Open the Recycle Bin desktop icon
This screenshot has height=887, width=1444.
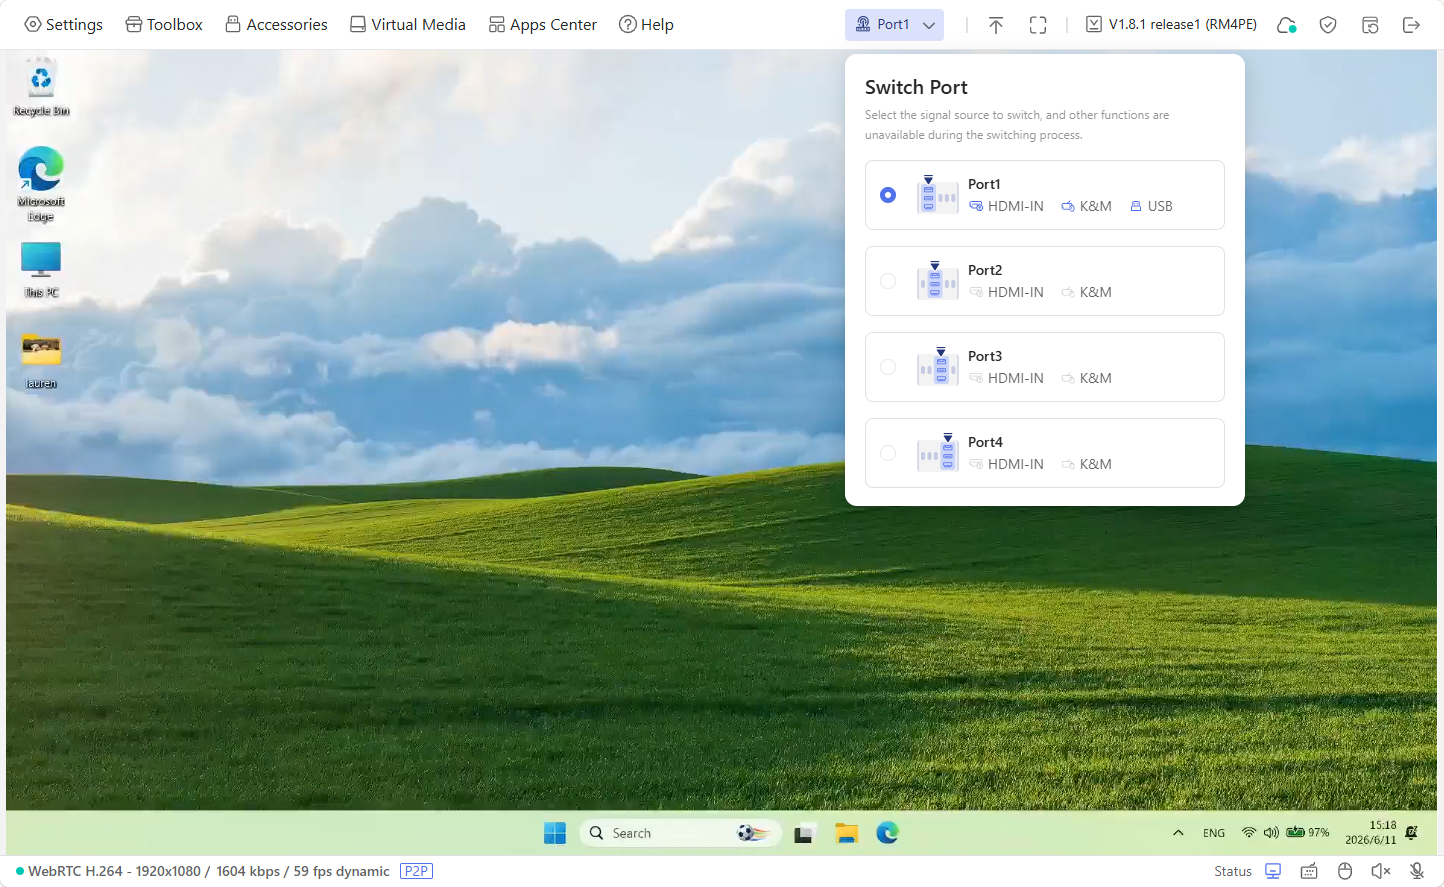pyautogui.click(x=41, y=87)
